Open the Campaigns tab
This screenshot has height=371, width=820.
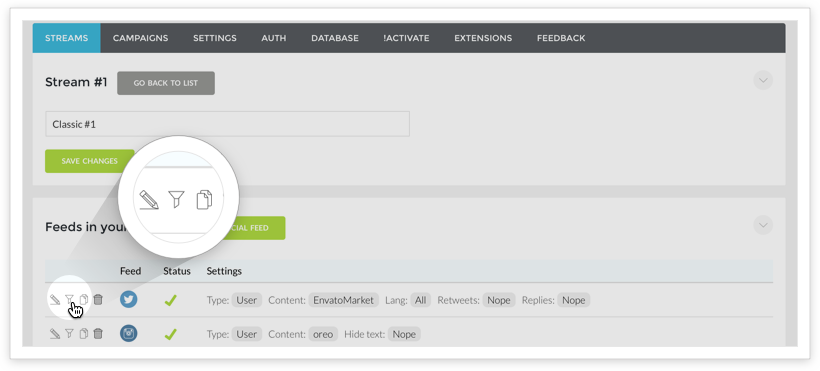pos(141,38)
